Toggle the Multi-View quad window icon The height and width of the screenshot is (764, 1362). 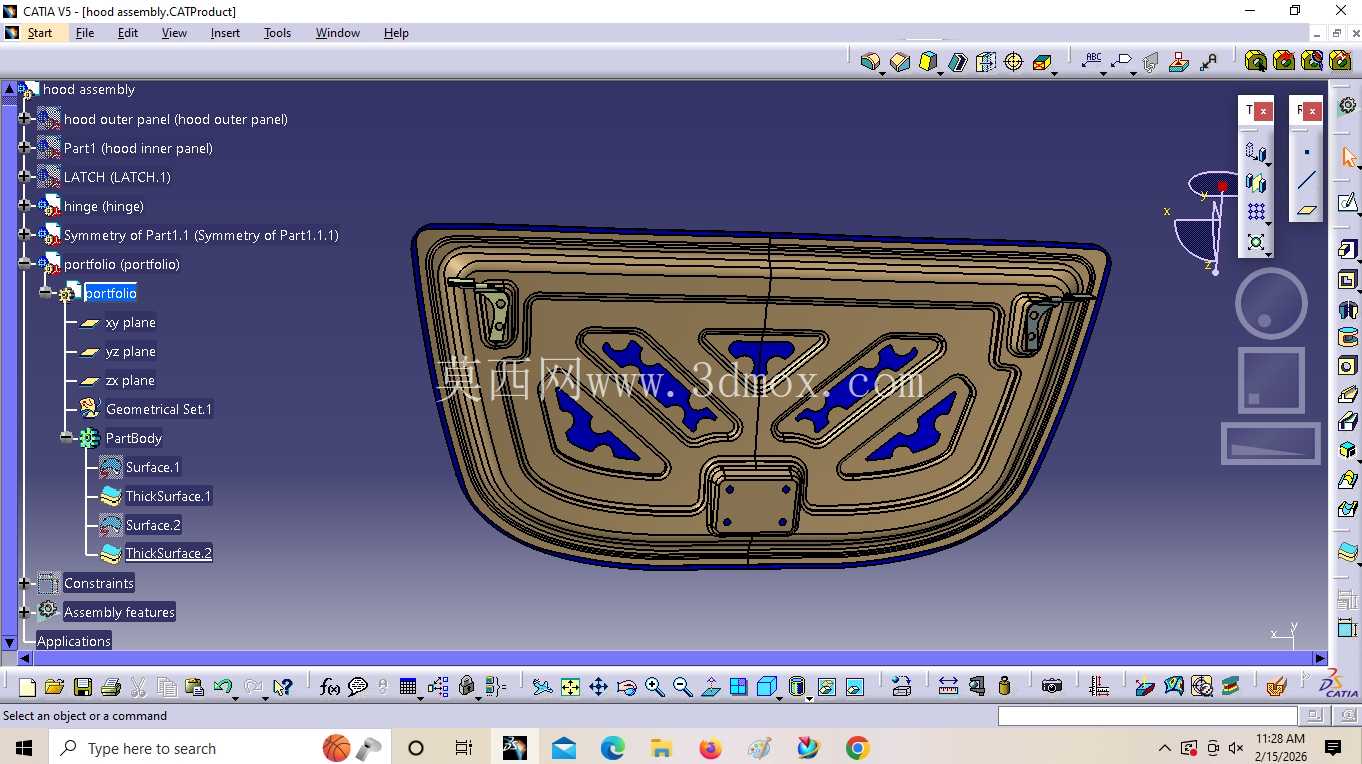tap(738, 687)
